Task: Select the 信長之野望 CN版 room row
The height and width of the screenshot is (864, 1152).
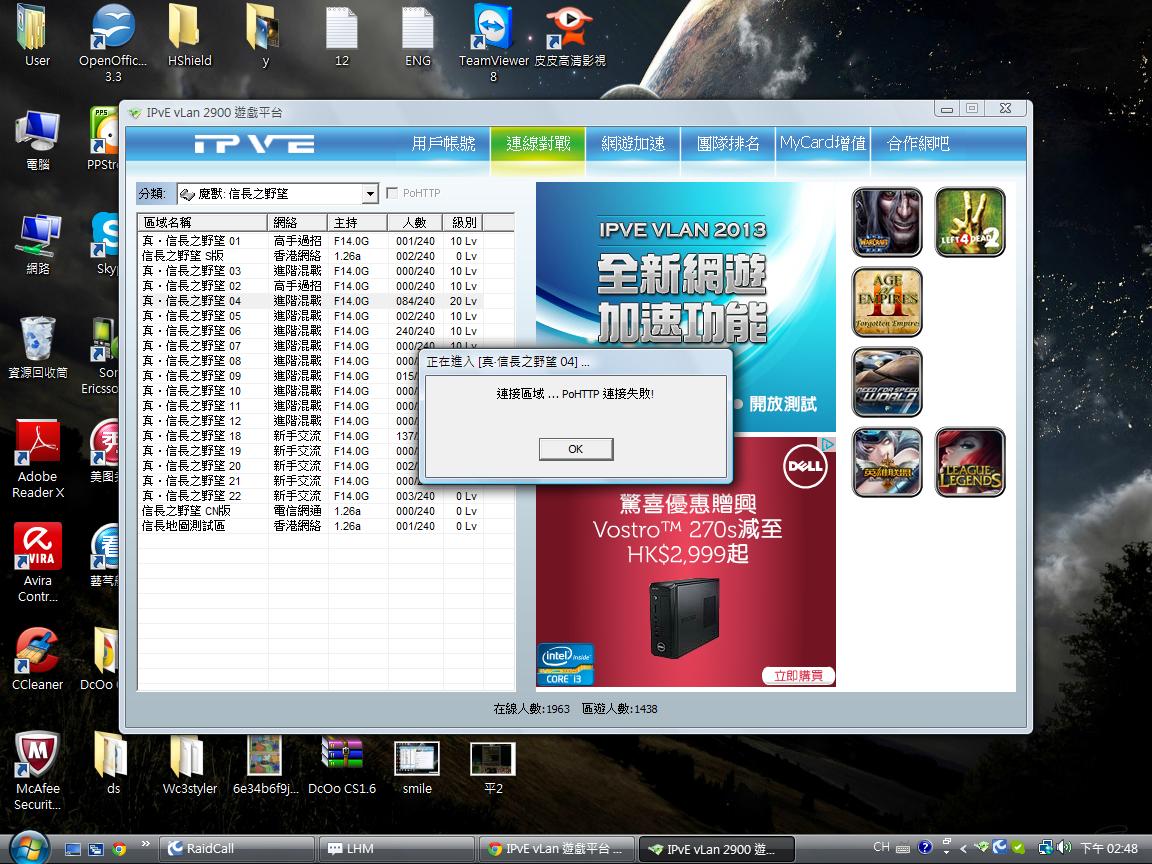Action: pos(200,511)
